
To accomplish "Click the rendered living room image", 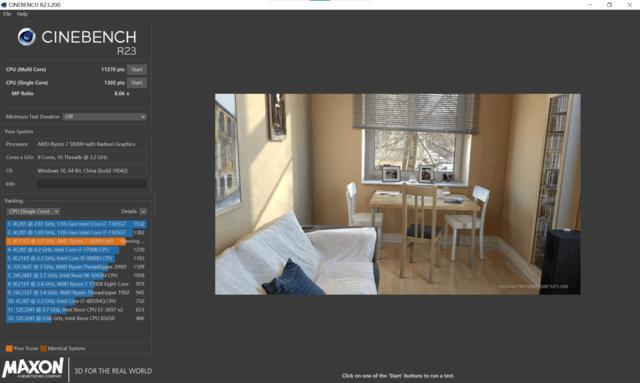I will (x=398, y=194).
